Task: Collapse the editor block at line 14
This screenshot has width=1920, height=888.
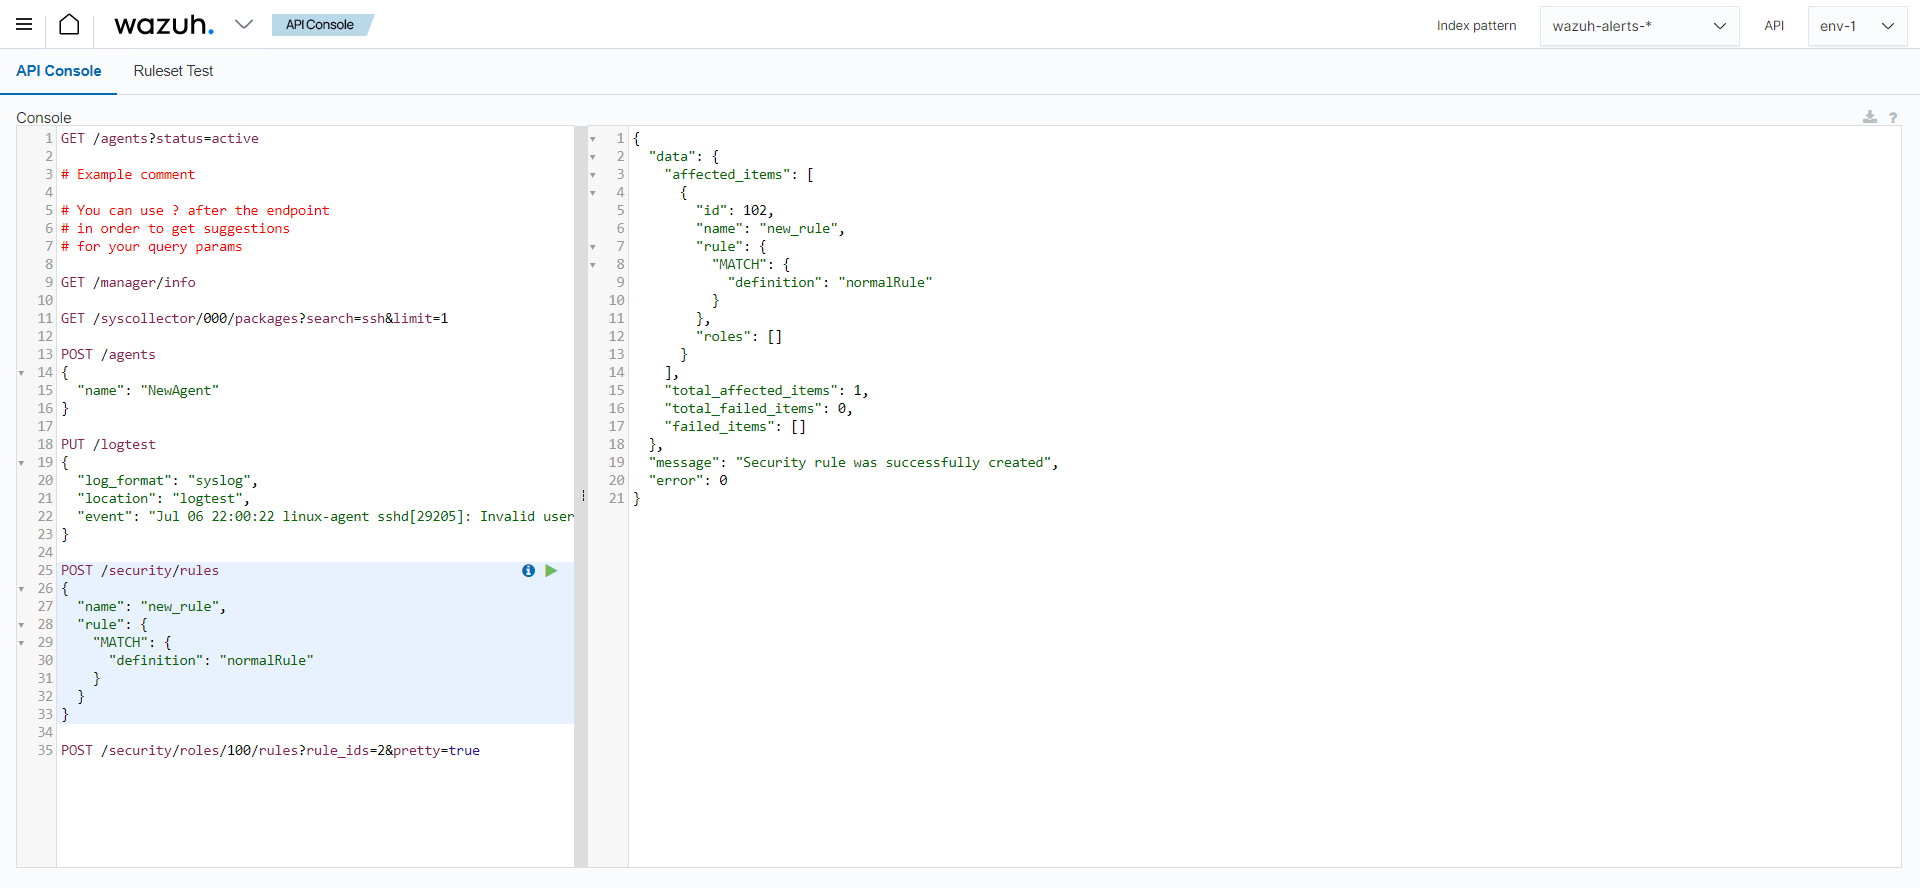Action: [21, 373]
